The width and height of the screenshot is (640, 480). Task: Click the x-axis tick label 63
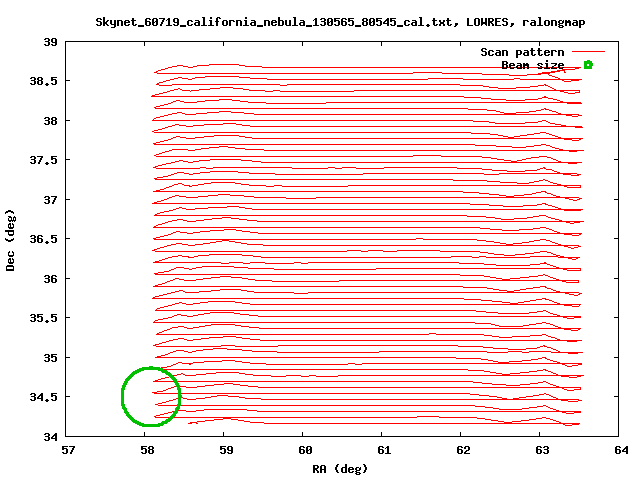tap(542, 450)
